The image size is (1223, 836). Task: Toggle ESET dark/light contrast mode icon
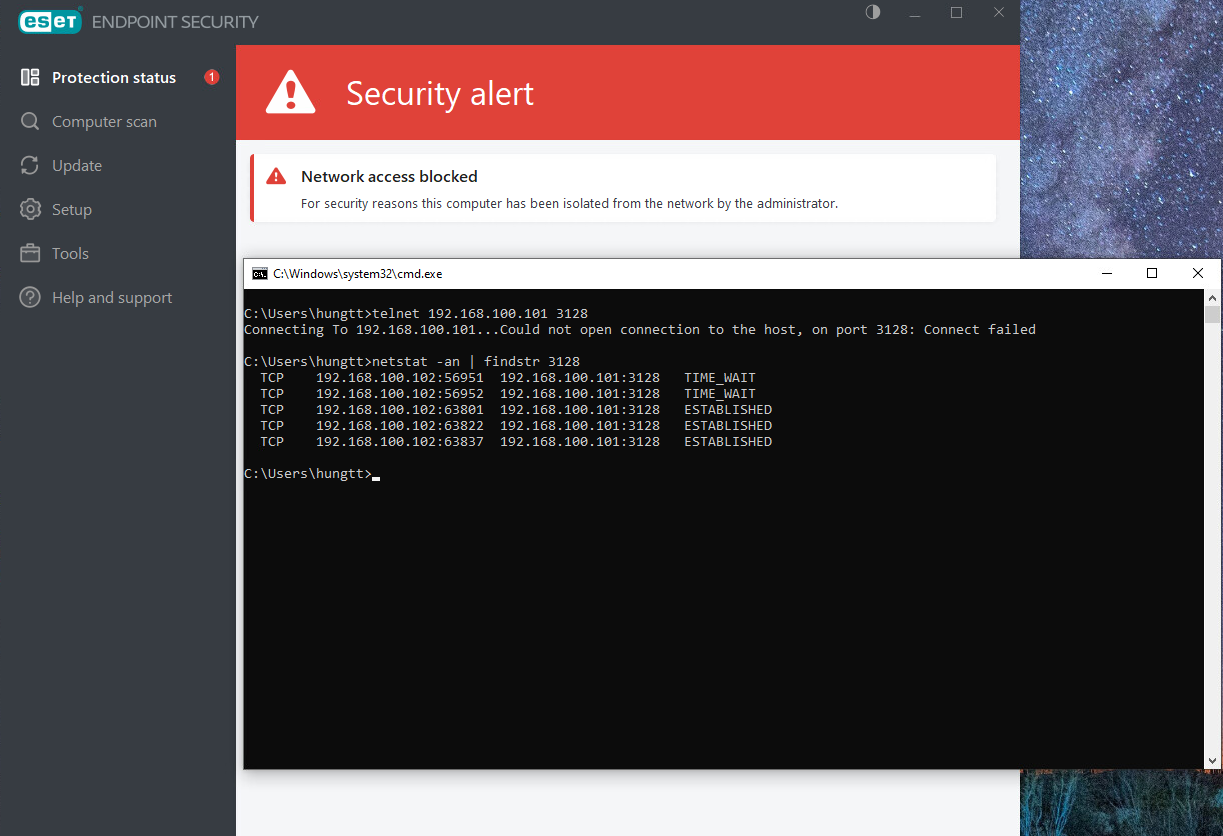click(x=873, y=12)
